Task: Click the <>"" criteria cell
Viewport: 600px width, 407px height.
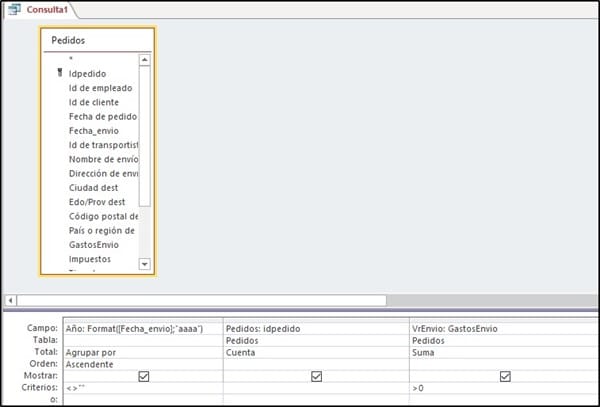Action: [x=143, y=388]
